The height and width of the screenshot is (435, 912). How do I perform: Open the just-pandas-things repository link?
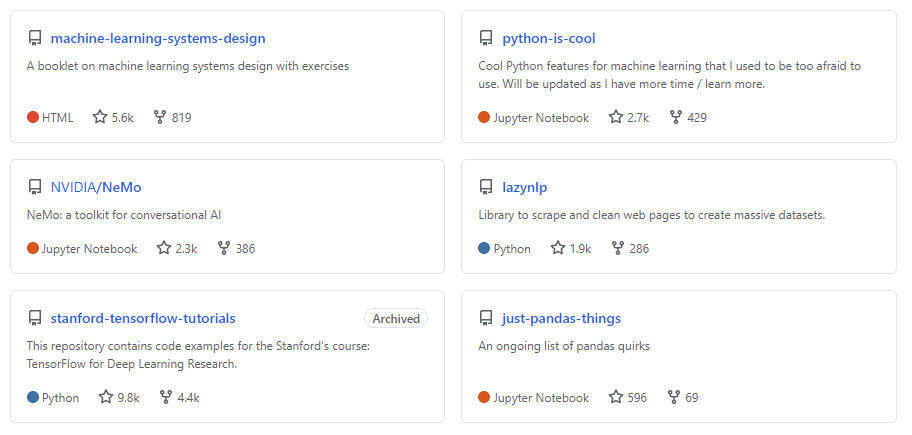click(562, 319)
